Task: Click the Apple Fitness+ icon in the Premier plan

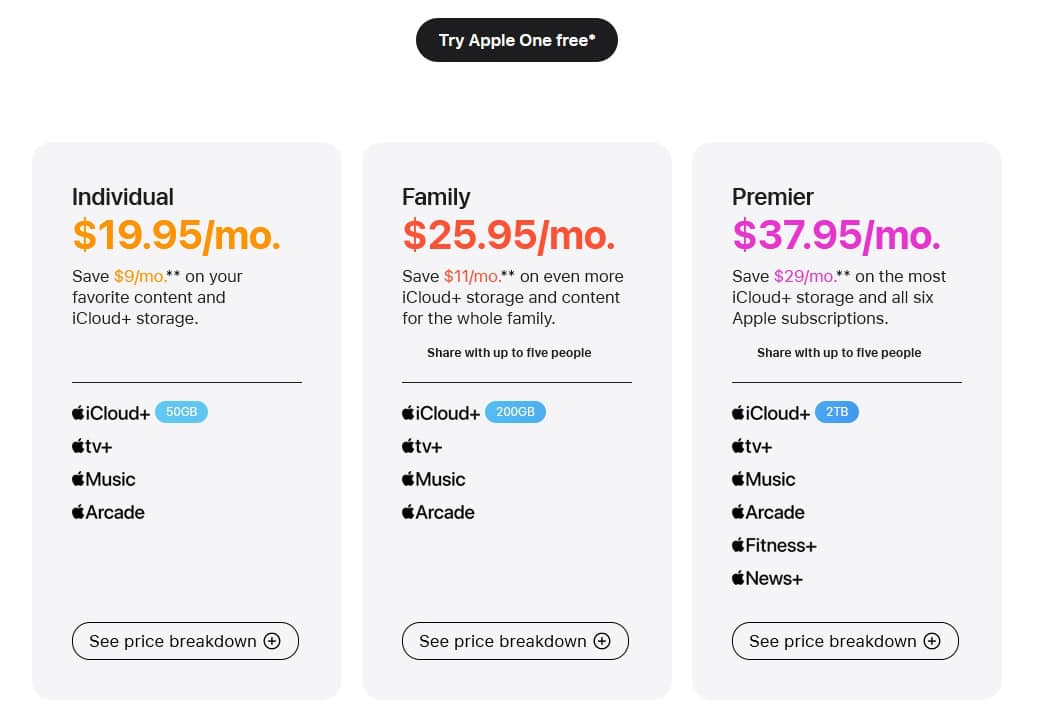Action: point(738,545)
